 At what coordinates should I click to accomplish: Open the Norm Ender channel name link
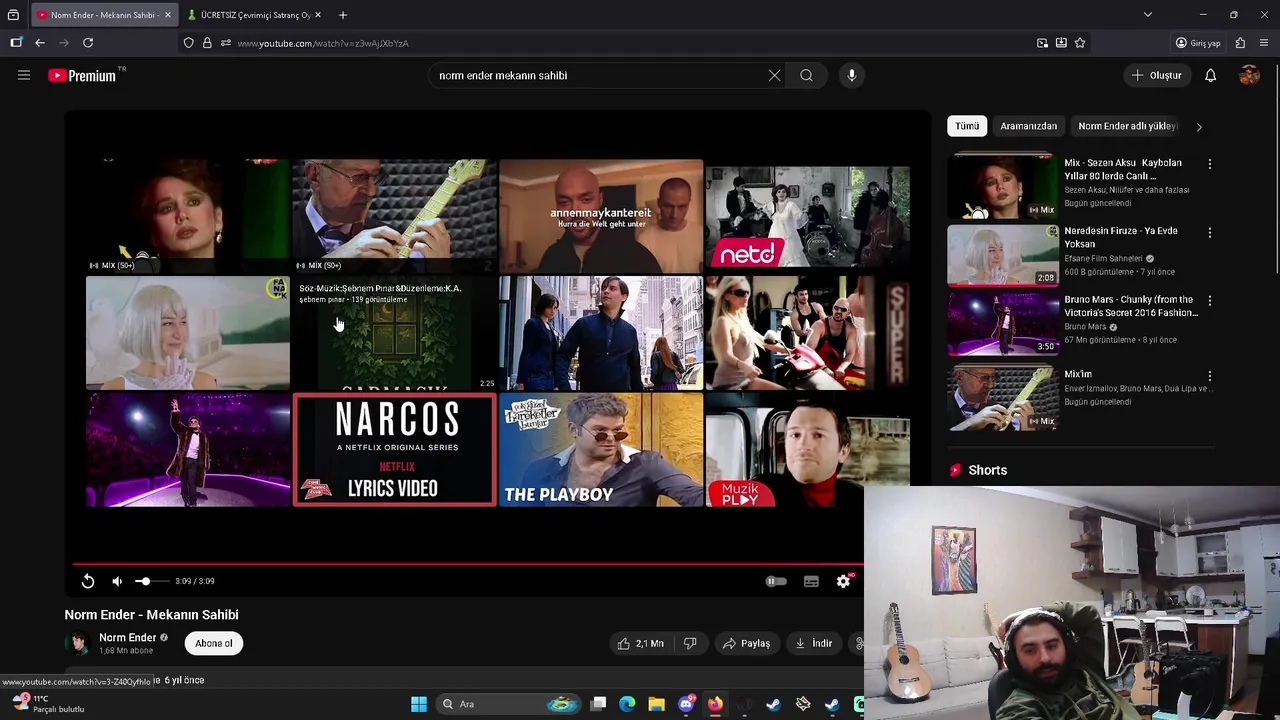coord(127,637)
